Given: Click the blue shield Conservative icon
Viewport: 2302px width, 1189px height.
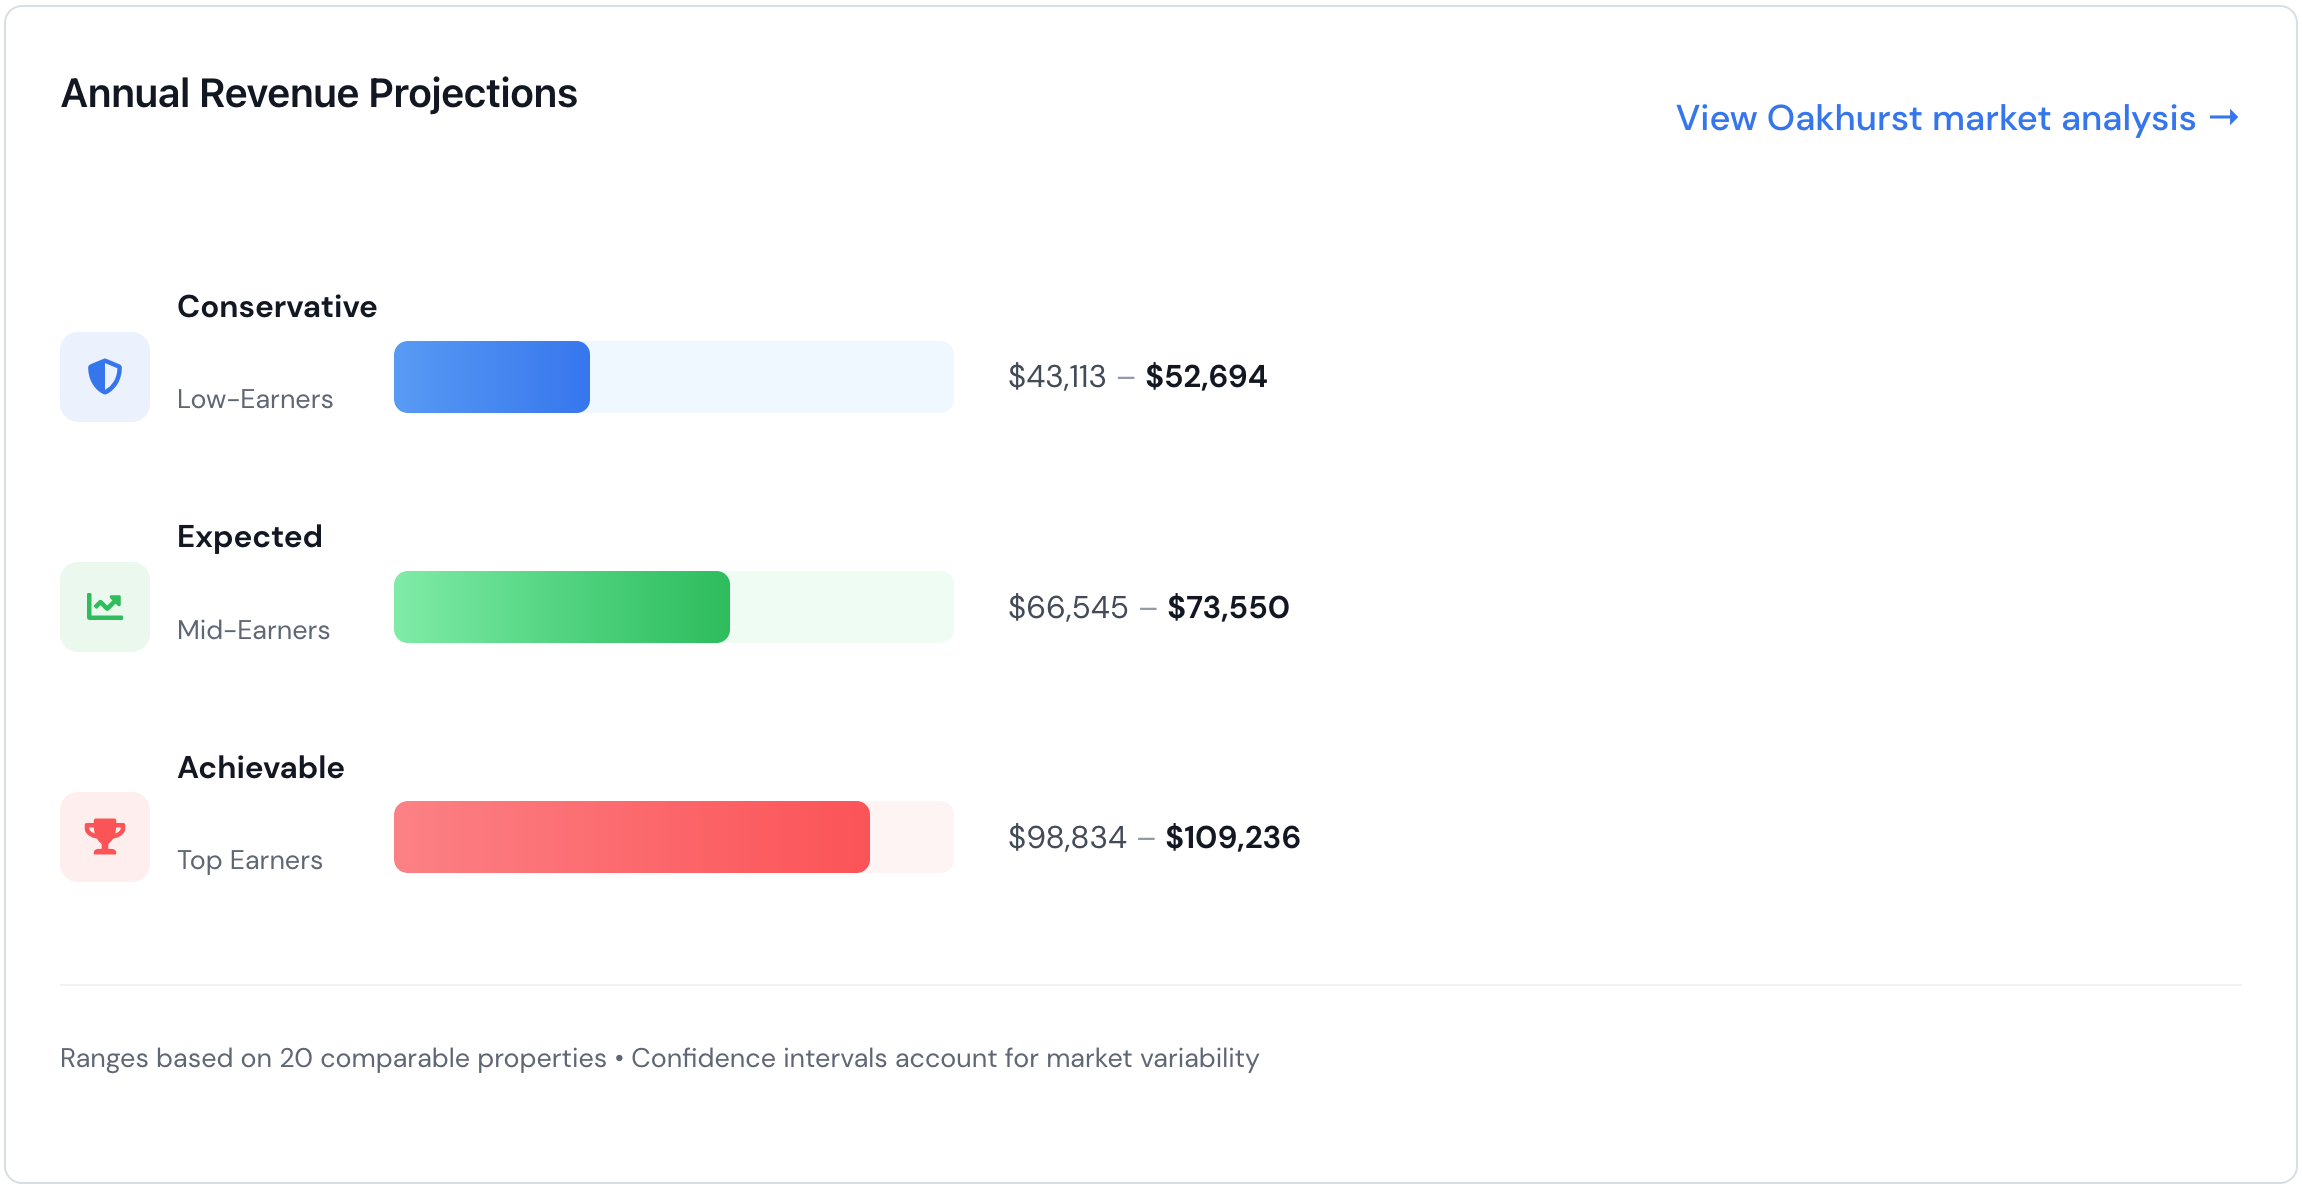Looking at the screenshot, I should (x=105, y=377).
